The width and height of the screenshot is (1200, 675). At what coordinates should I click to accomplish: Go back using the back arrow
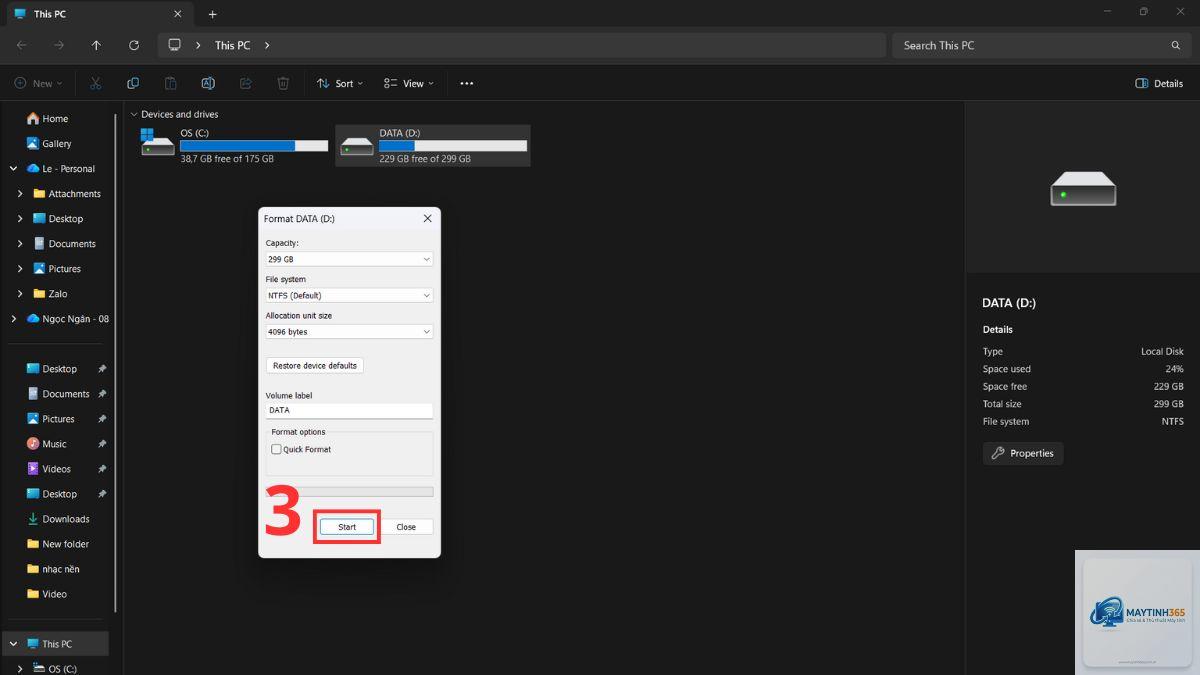tap(22, 45)
